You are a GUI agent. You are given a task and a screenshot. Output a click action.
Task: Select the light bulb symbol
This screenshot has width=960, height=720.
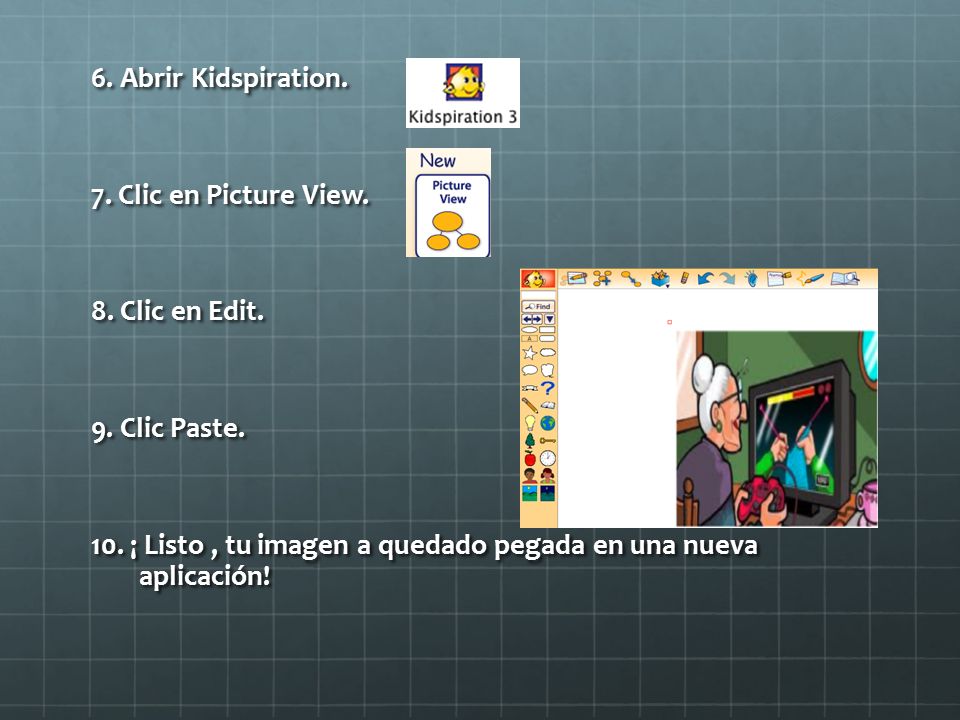pyautogui.click(x=530, y=424)
